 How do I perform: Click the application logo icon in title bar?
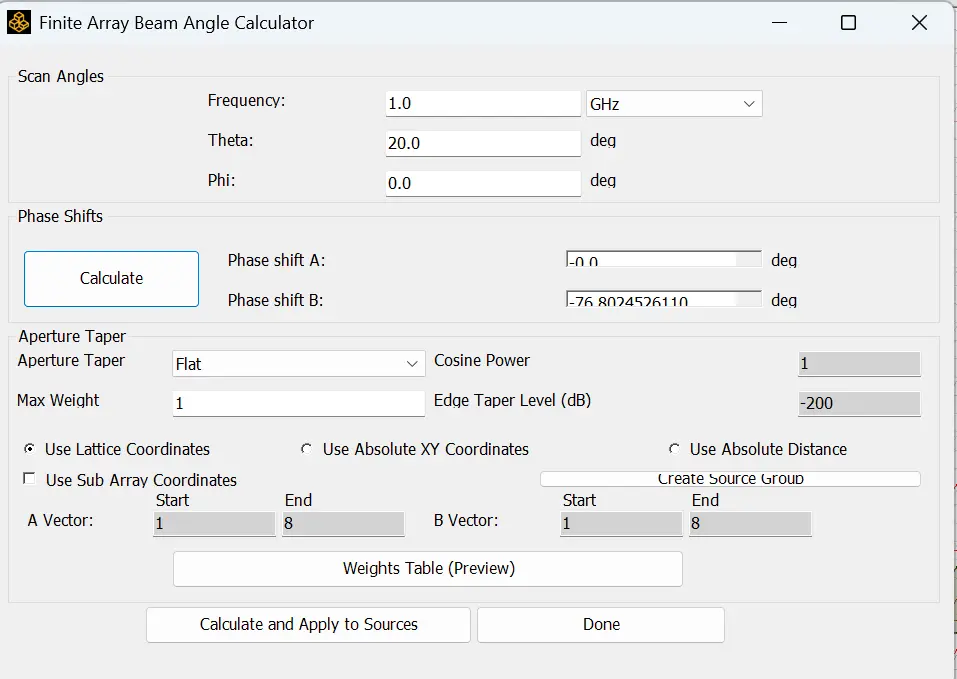click(19, 23)
